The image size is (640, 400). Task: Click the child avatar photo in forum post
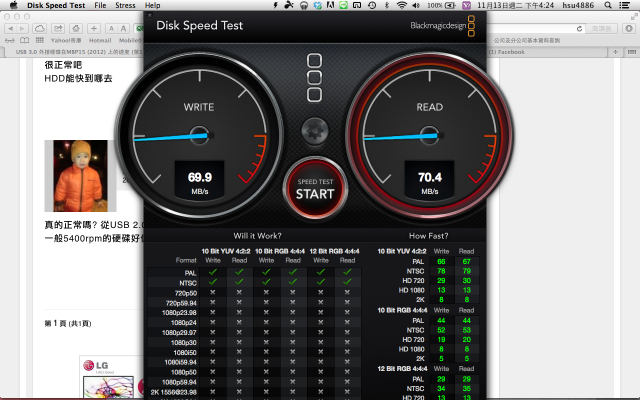[80, 176]
